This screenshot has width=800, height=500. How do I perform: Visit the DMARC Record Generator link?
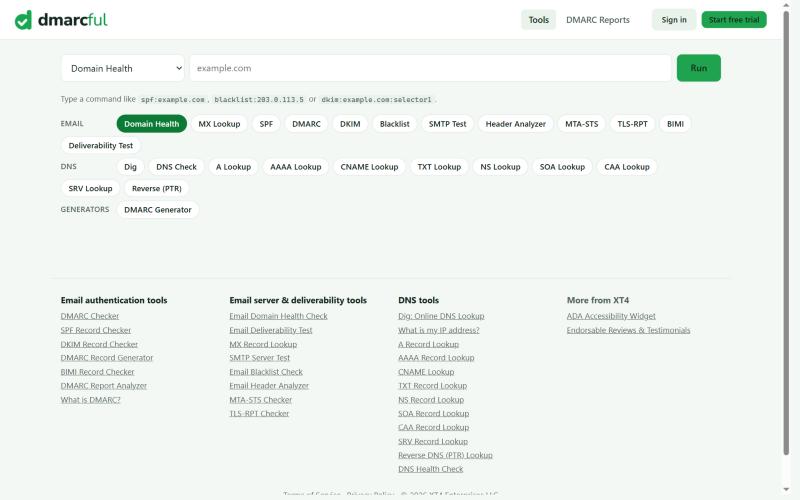[x=107, y=358]
